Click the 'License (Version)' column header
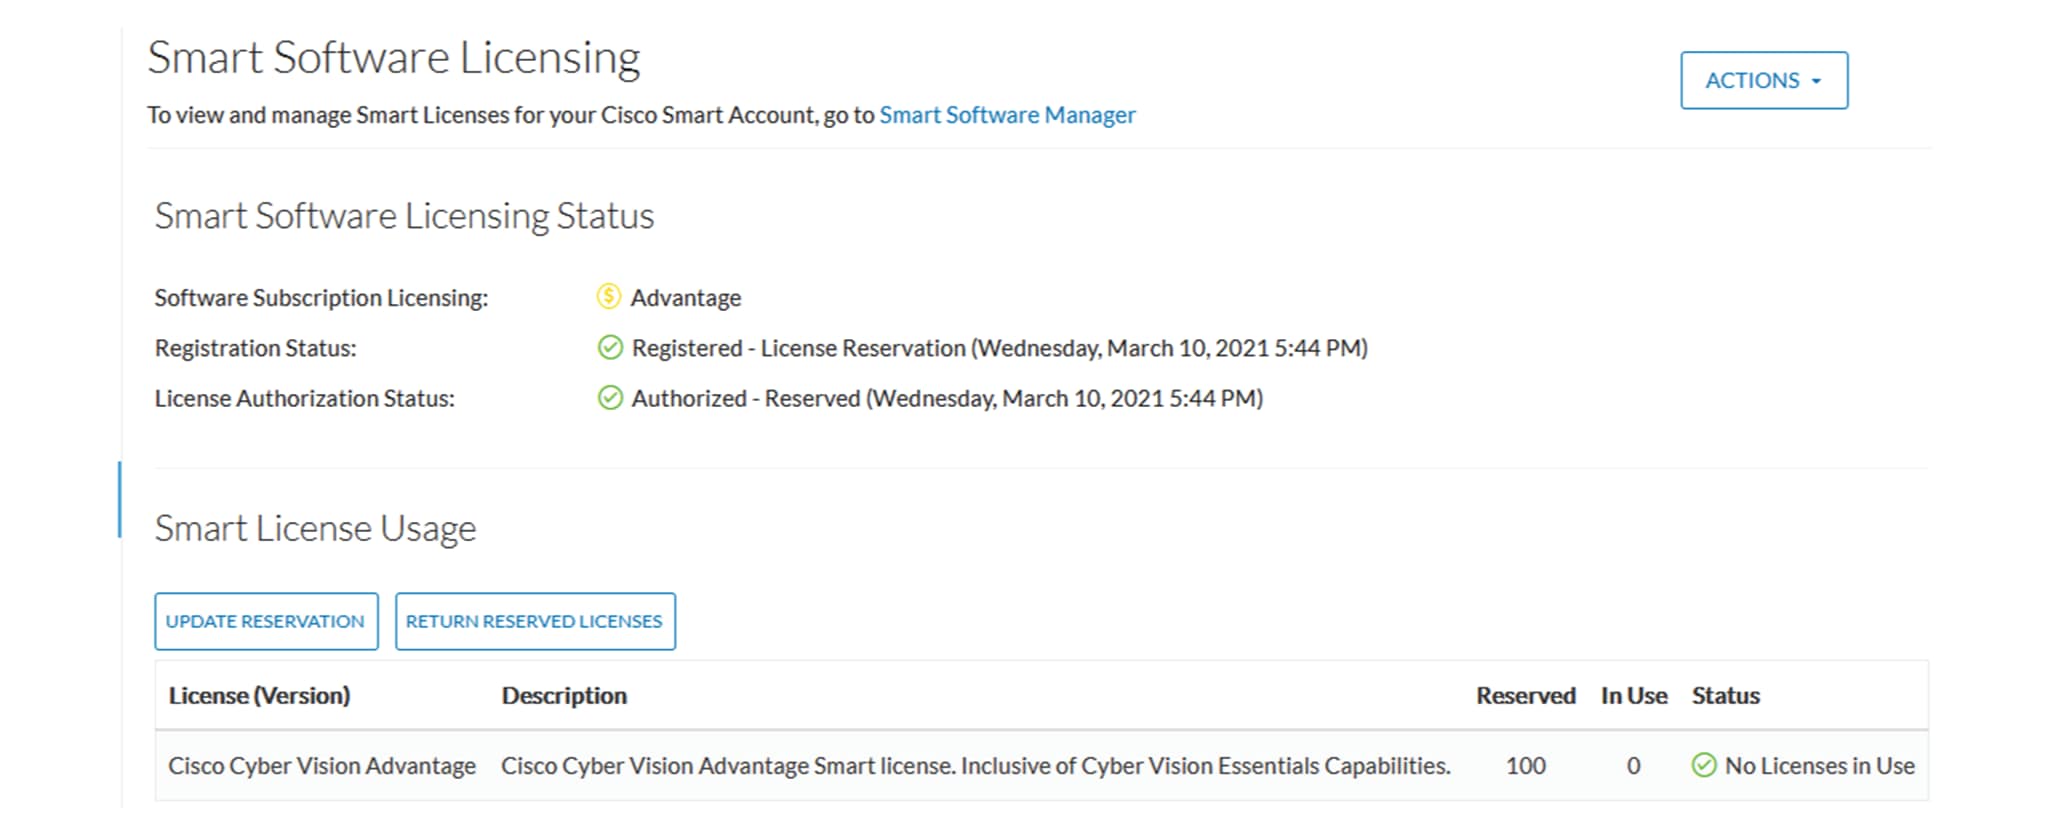Screen dimensions: 2046x836 (x=259, y=696)
